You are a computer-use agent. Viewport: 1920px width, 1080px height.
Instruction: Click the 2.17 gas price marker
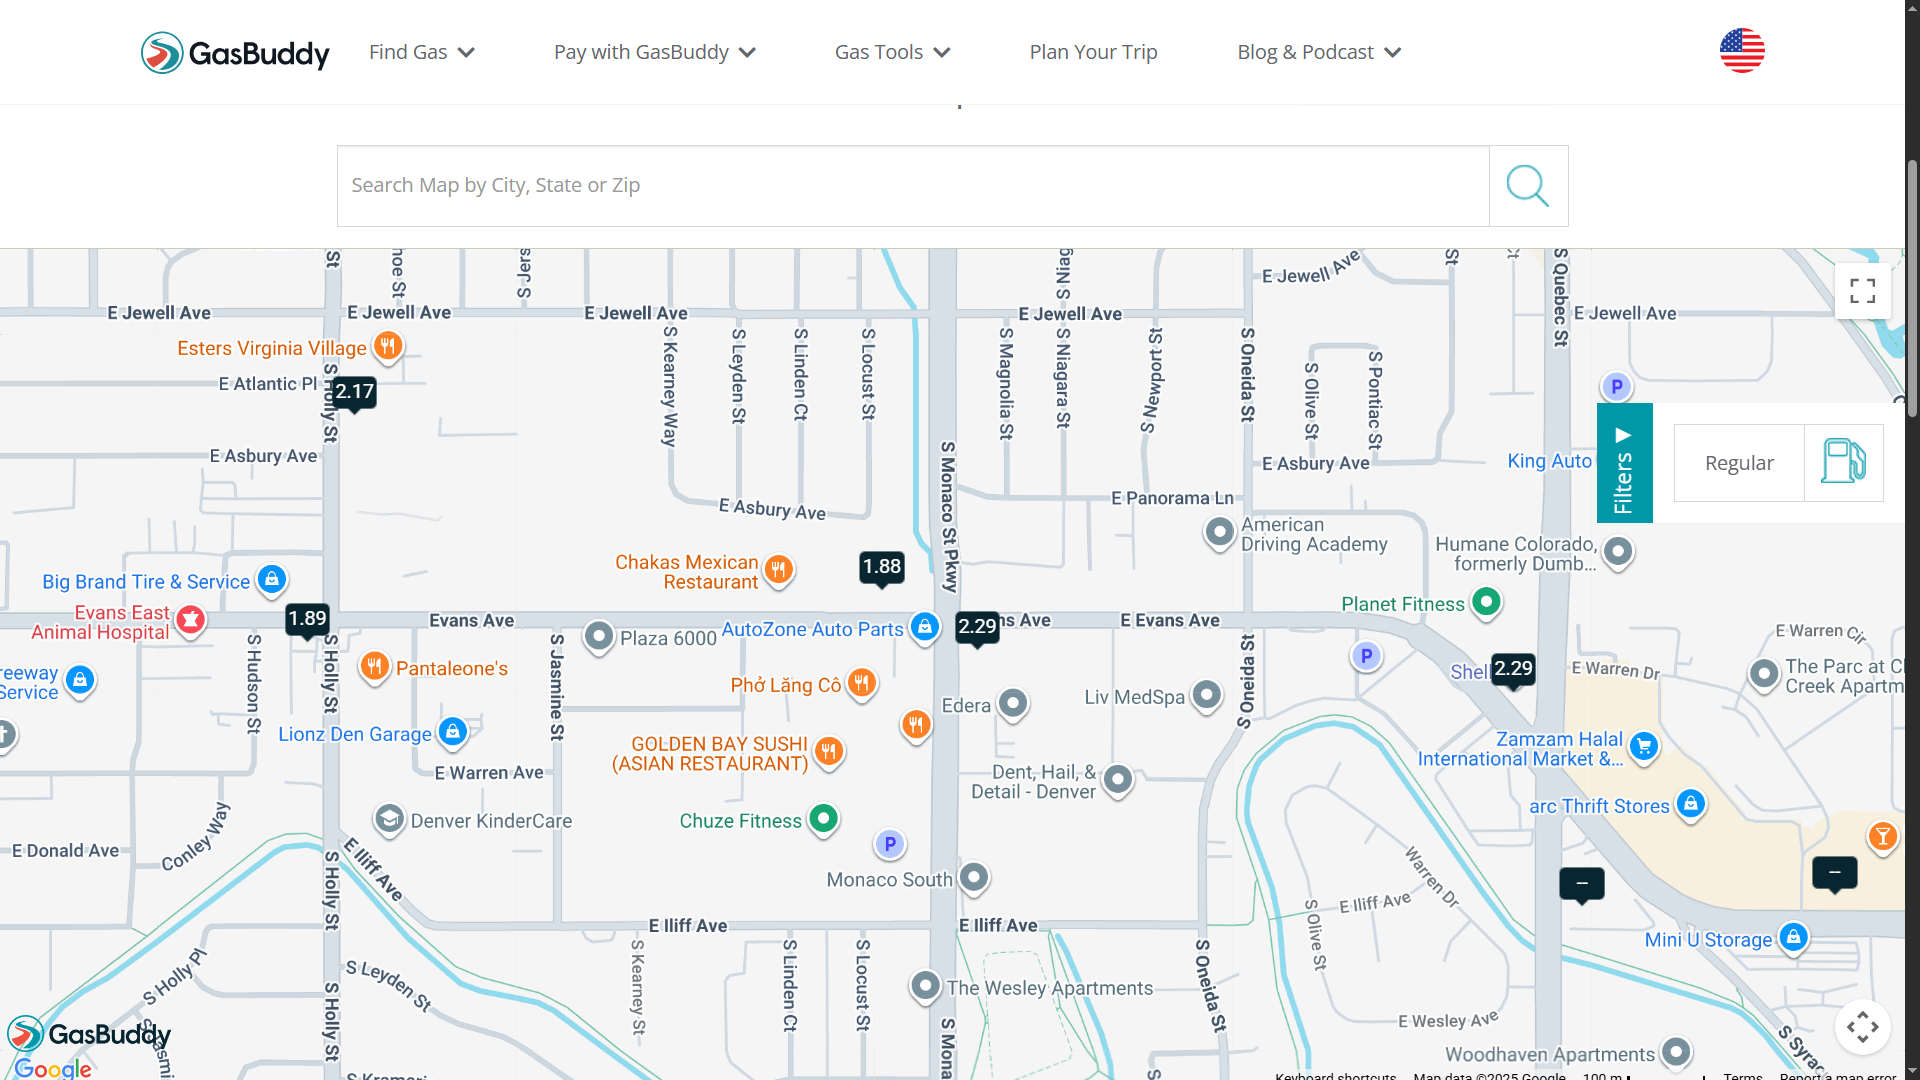[354, 392]
